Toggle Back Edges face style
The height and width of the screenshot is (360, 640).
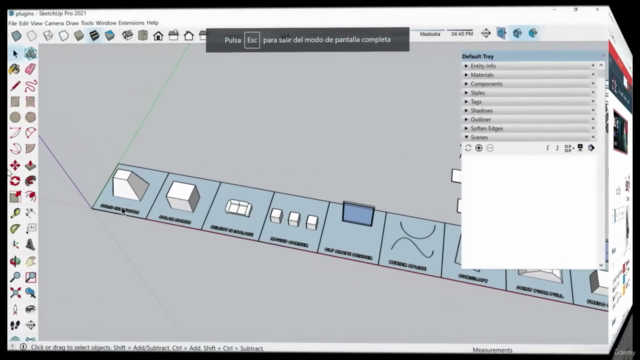pos(32,36)
